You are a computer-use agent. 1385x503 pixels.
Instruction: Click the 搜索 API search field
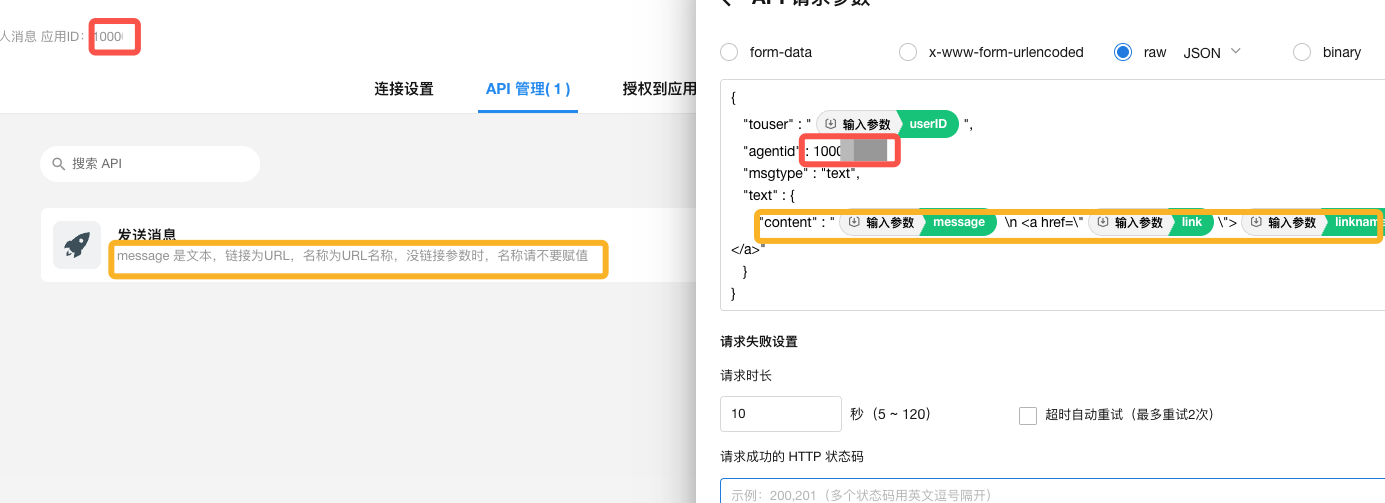click(150, 164)
